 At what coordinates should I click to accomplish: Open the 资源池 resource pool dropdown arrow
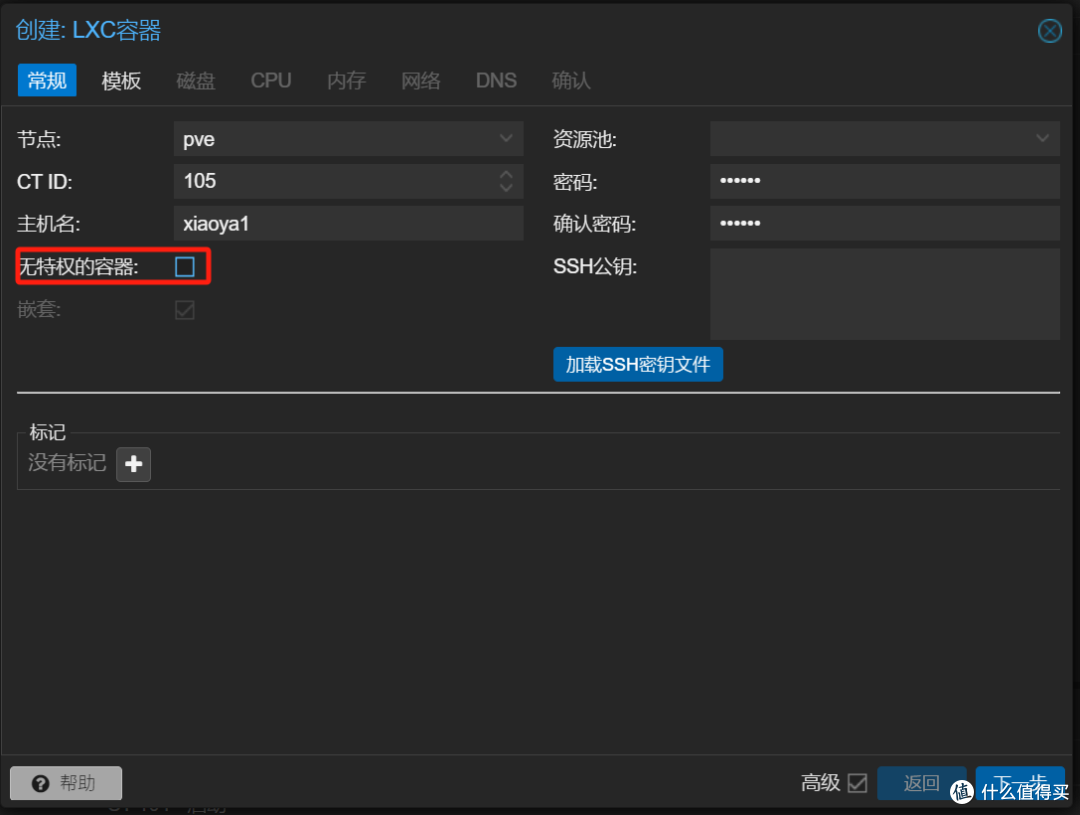[1042, 138]
